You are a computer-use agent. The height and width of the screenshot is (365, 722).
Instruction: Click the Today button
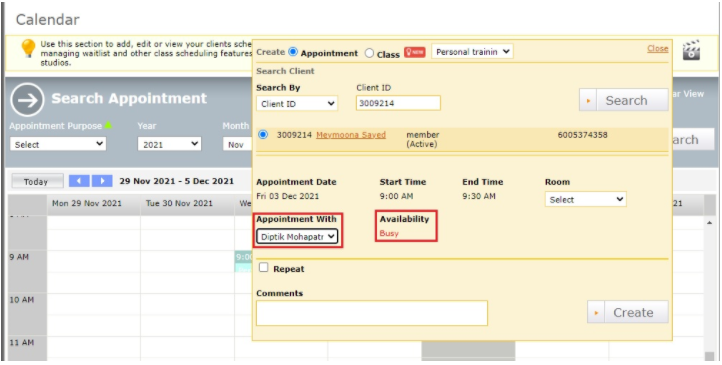(x=36, y=181)
